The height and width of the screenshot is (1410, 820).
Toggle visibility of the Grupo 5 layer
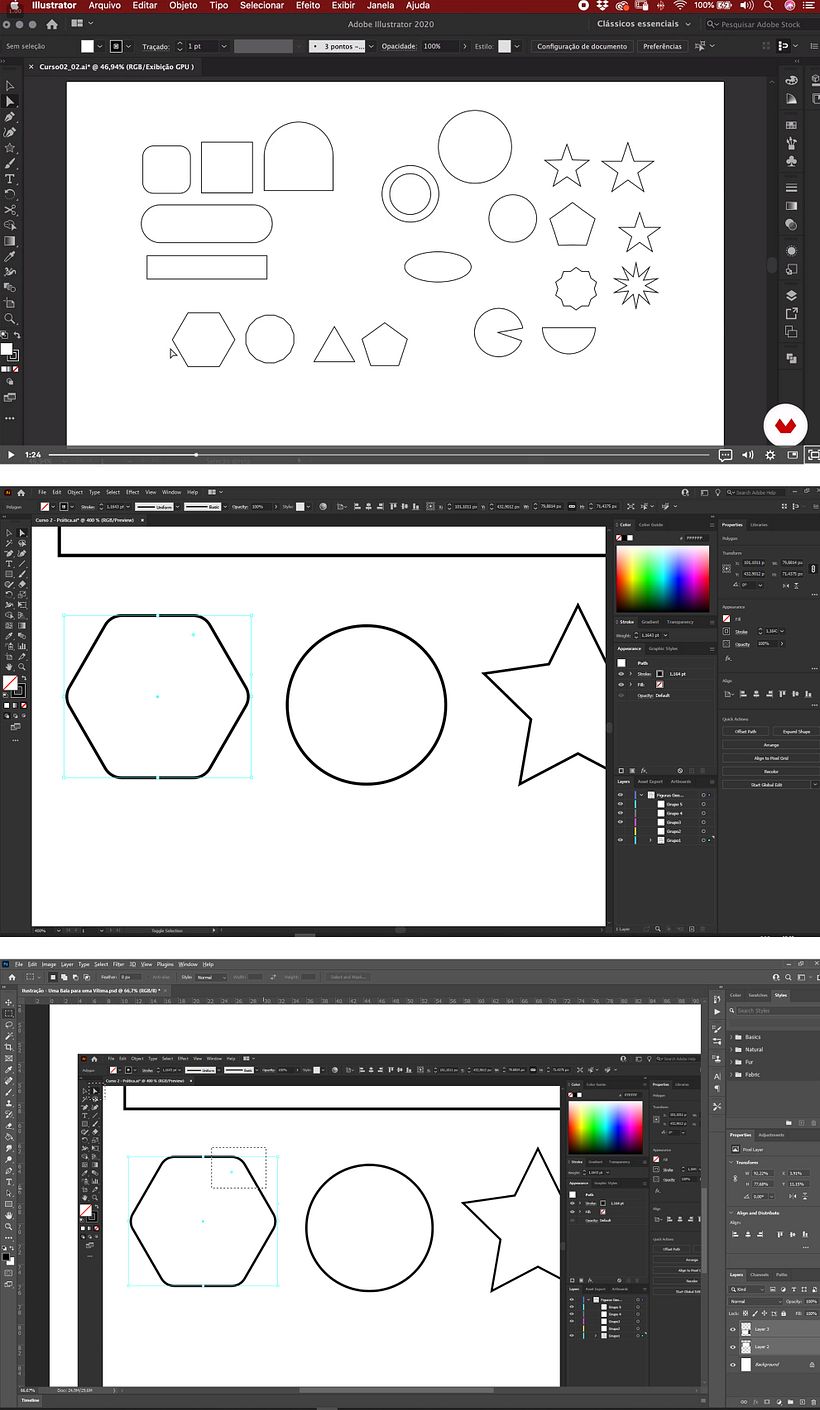[619, 804]
